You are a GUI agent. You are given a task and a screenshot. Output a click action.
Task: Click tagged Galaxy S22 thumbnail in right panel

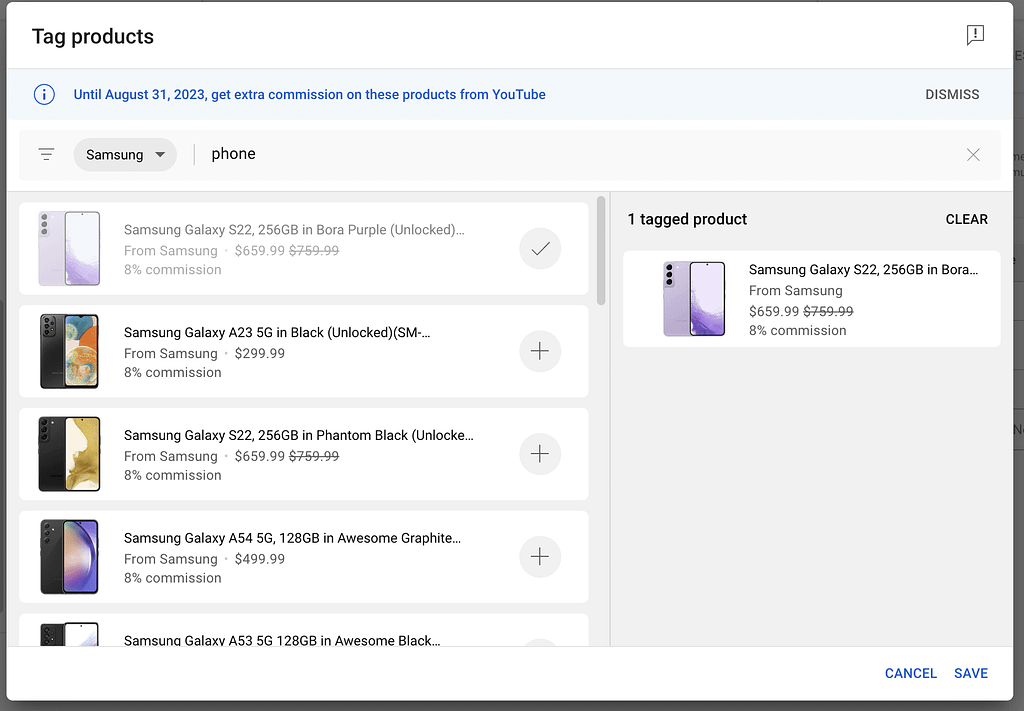pos(694,299)
